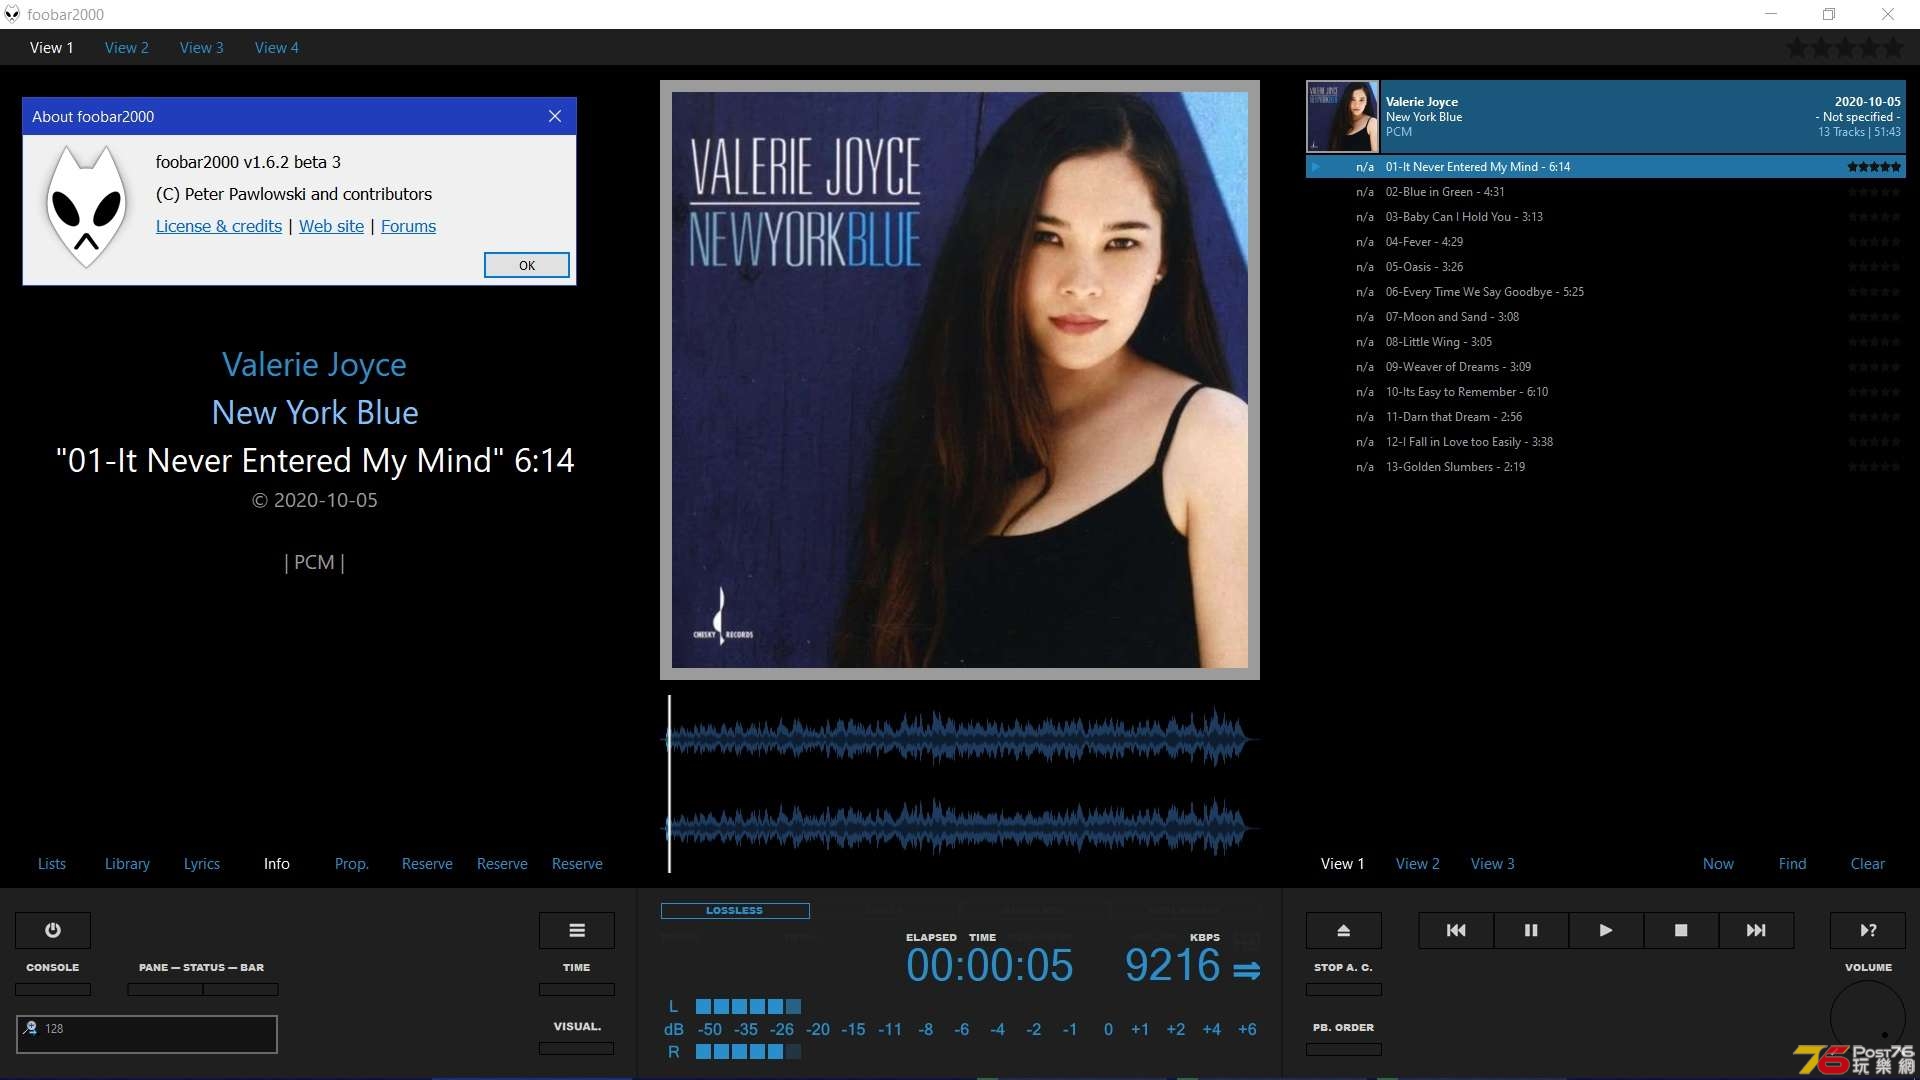Adjust the volume knob
Screen dimensions: 1920x1080
tap(1868, 1018)
